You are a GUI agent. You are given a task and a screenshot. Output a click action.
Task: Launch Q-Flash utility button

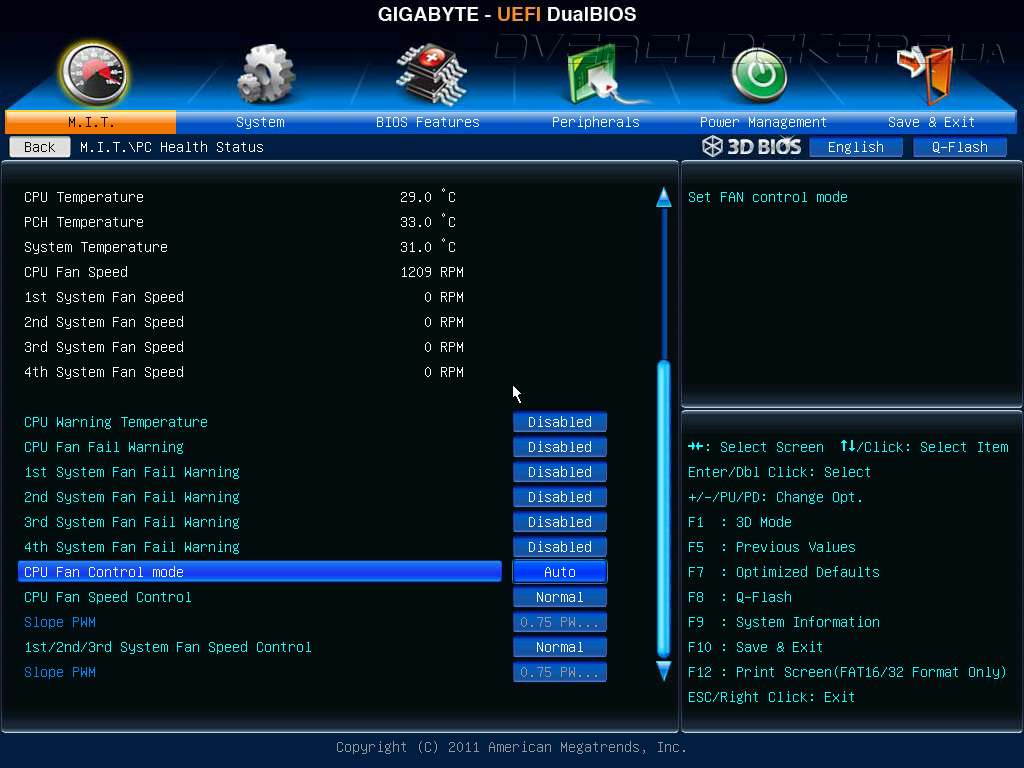point(959,147)
